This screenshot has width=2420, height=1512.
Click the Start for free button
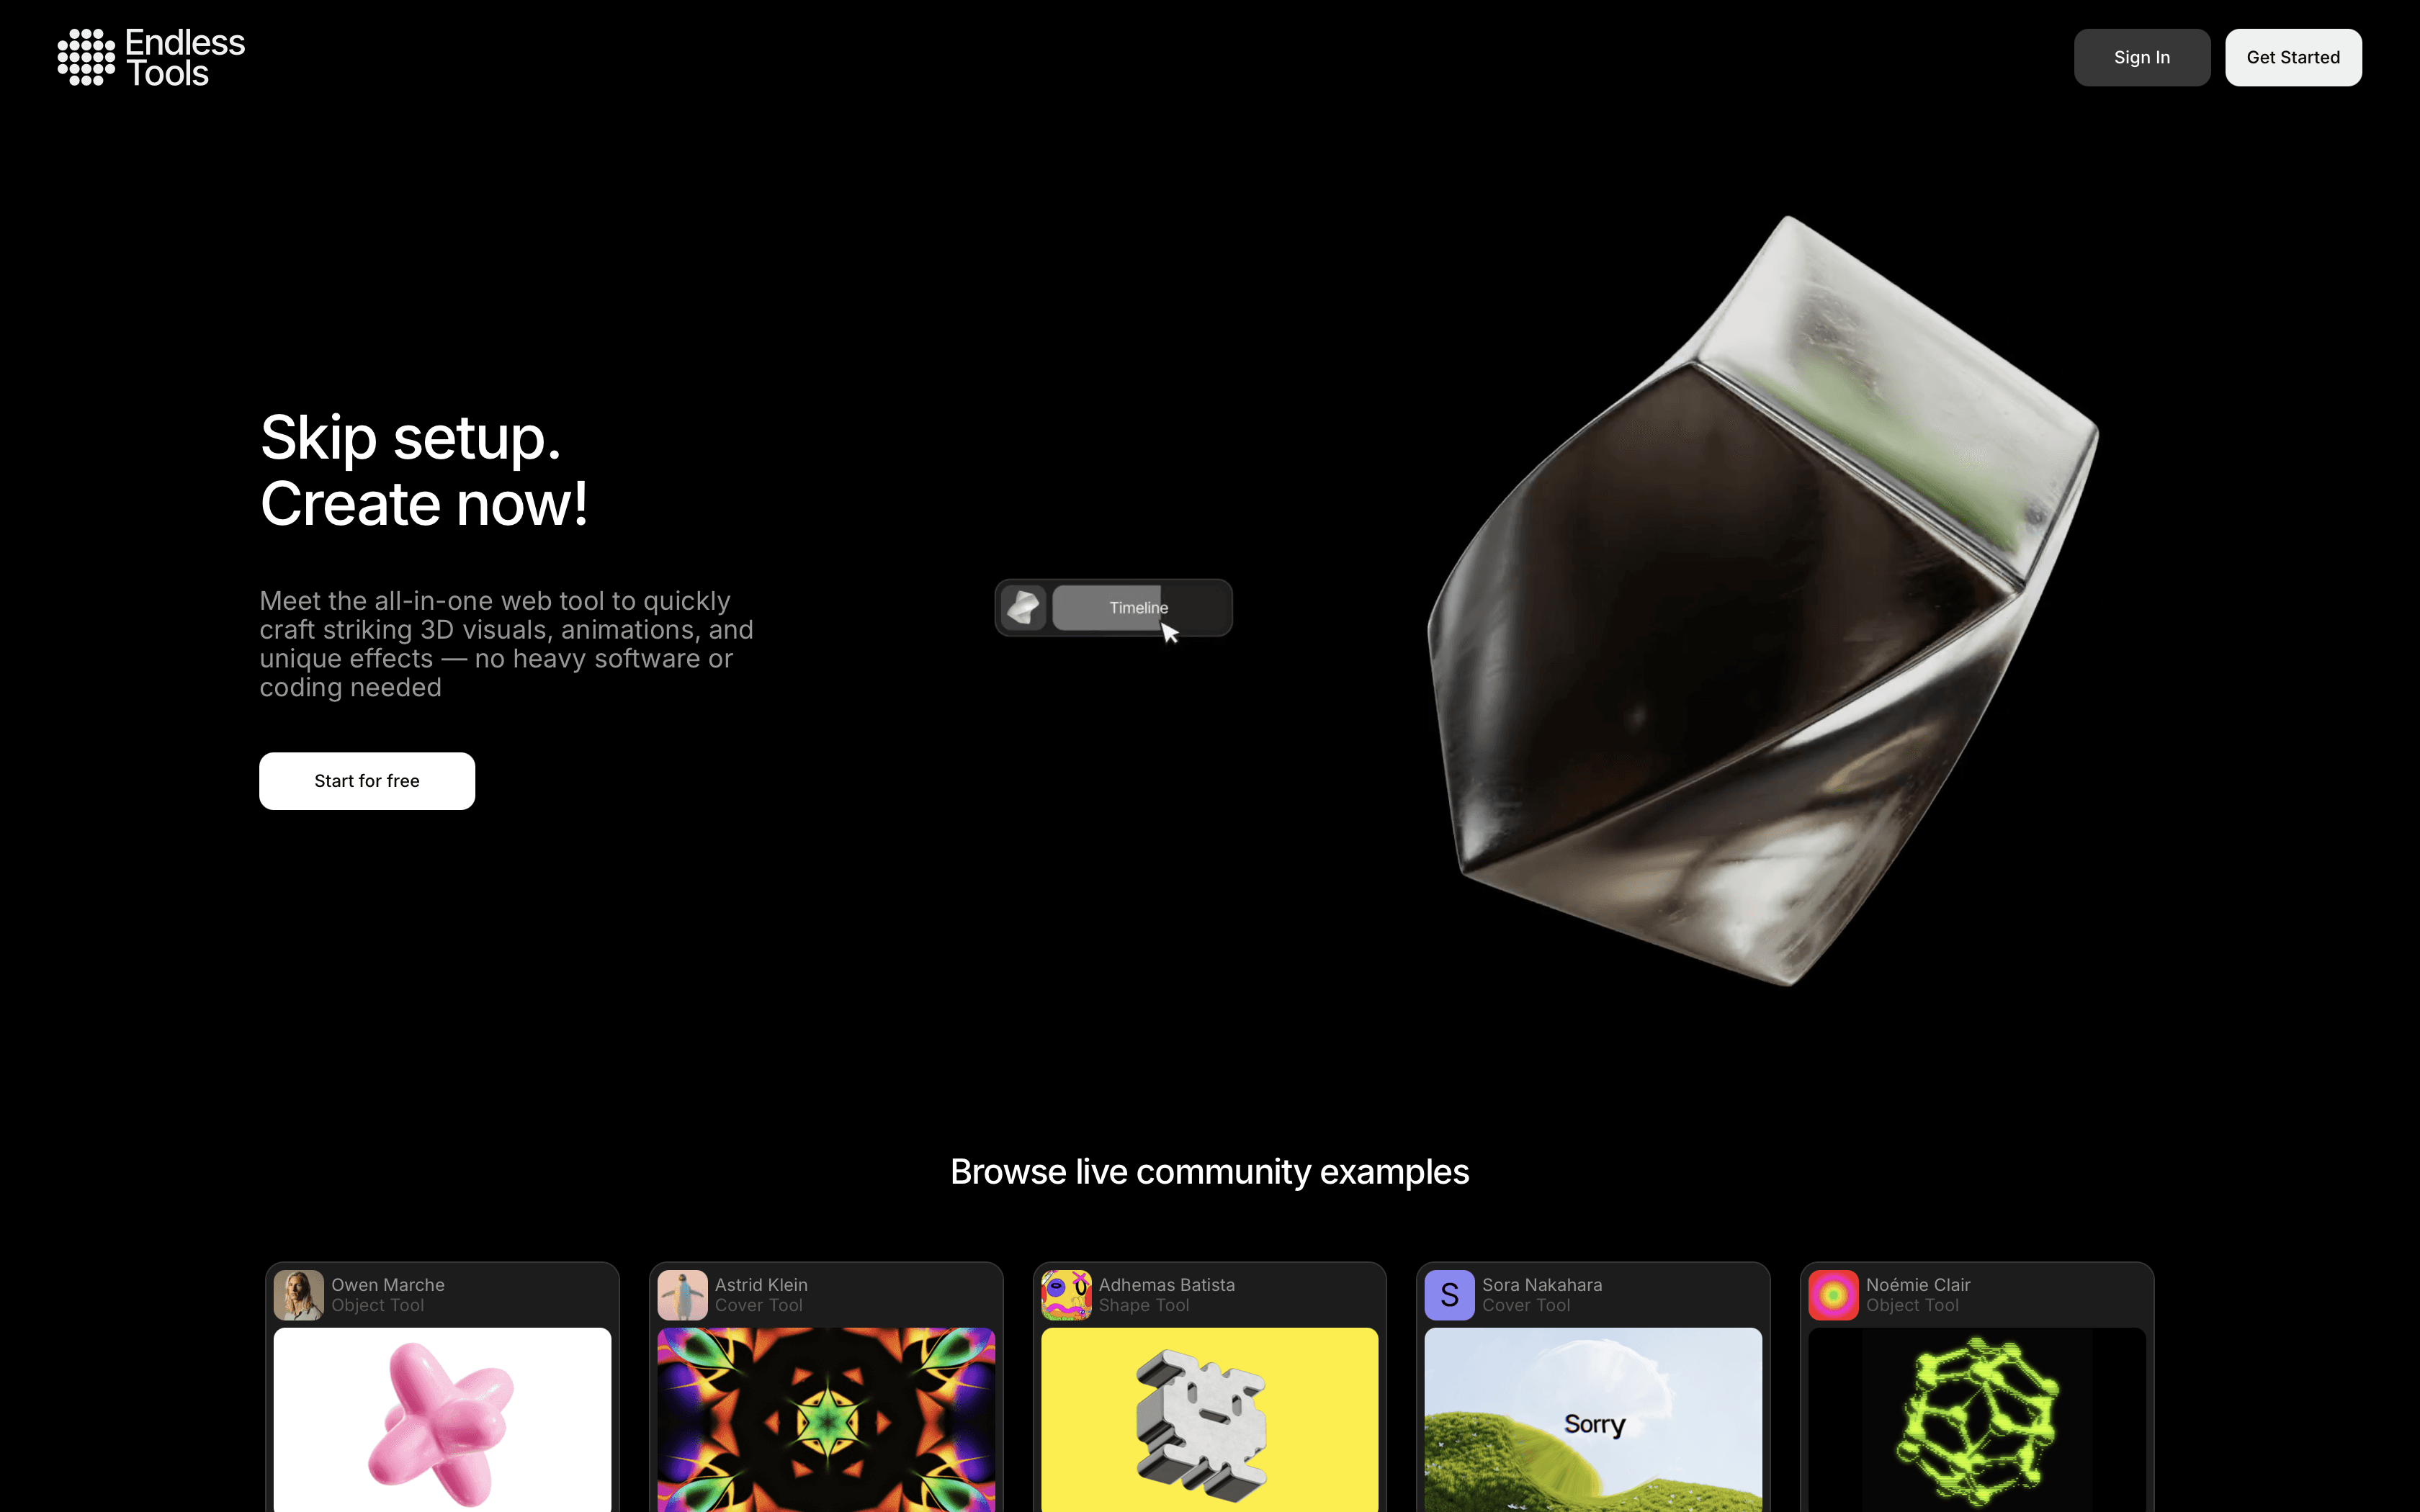[367, 781]
